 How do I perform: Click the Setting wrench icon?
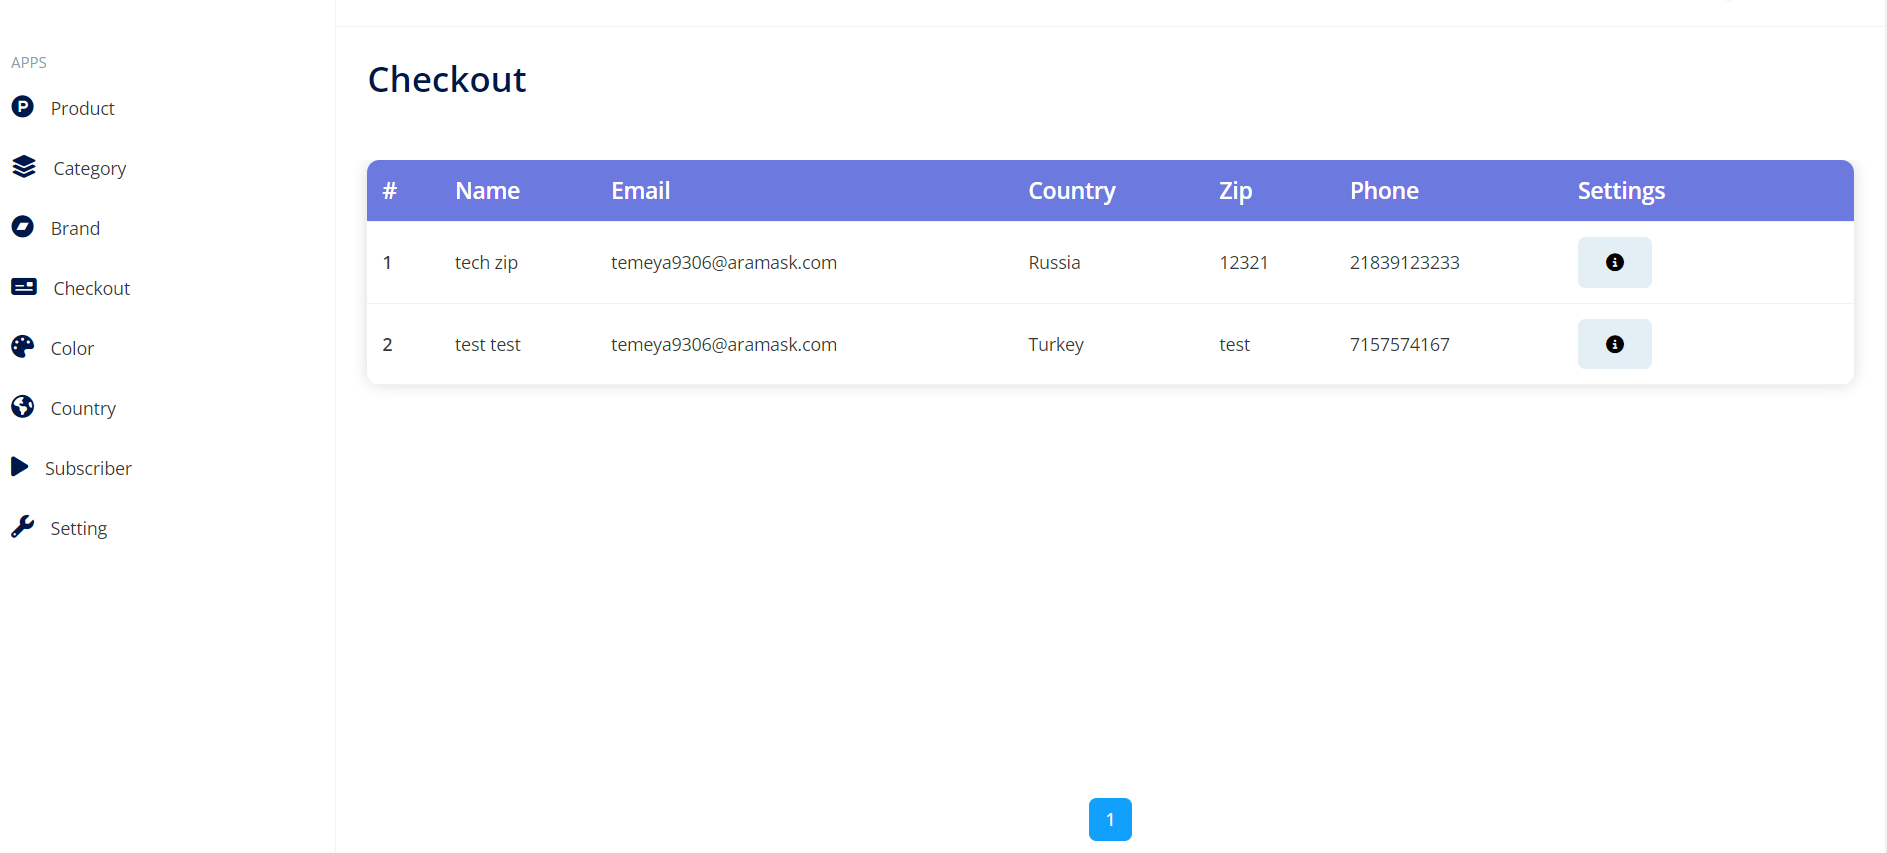(22, 527)
